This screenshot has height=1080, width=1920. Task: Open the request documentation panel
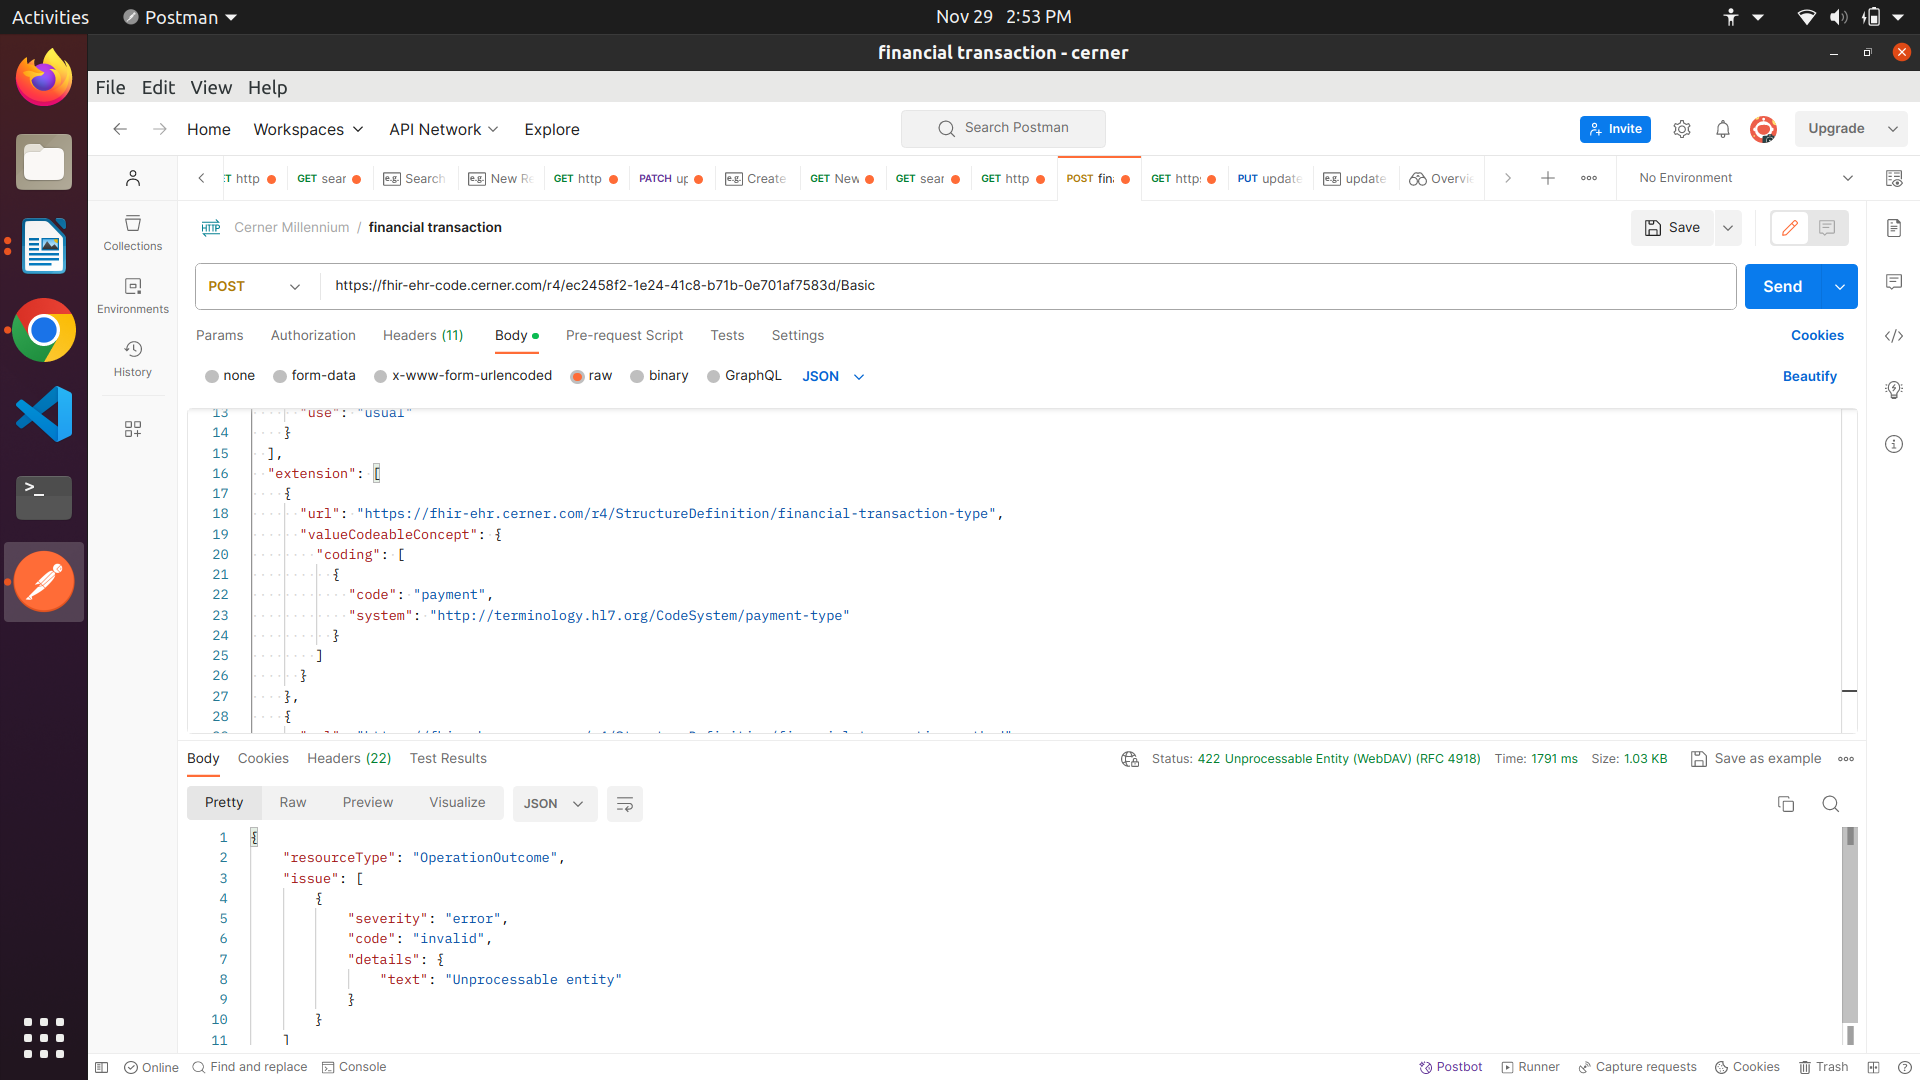point(1895,228)
